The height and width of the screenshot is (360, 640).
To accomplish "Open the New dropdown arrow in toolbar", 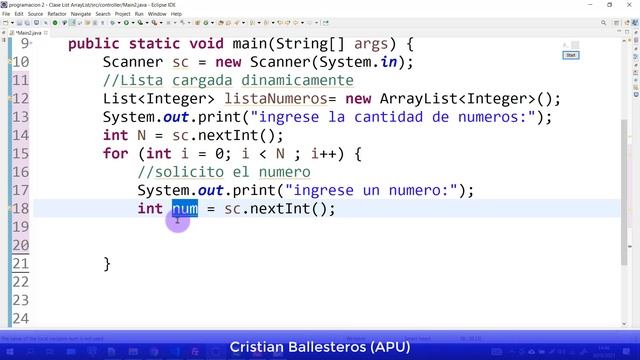I will pyautogui.click(x=12, y=23).
